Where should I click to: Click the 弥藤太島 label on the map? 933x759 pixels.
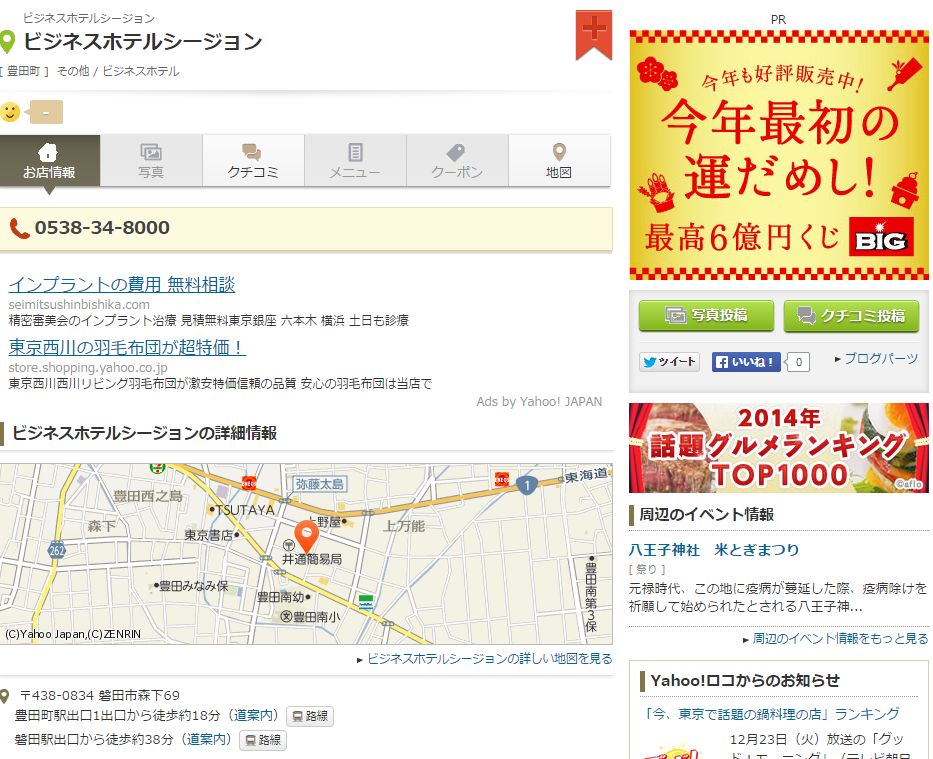tap(320, 484)
